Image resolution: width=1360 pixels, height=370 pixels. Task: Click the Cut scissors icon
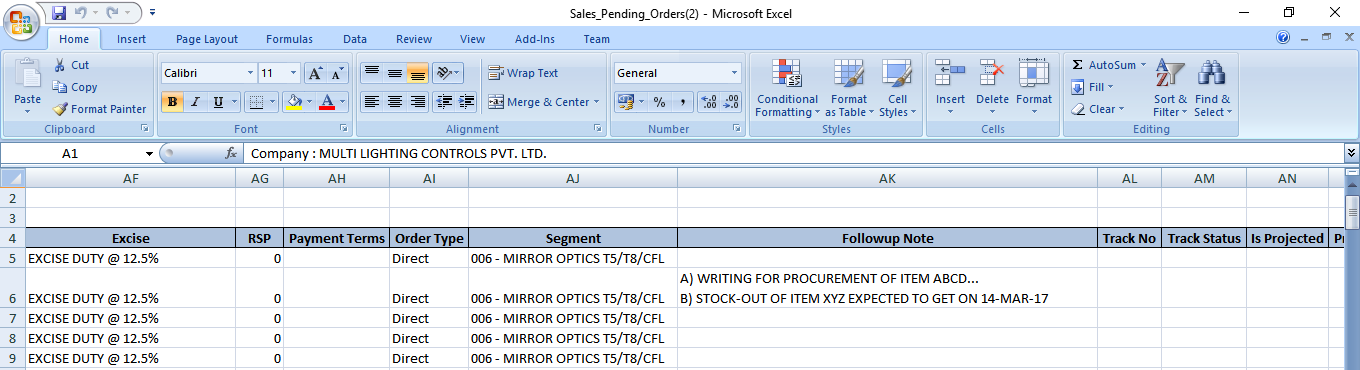point(60,65)
